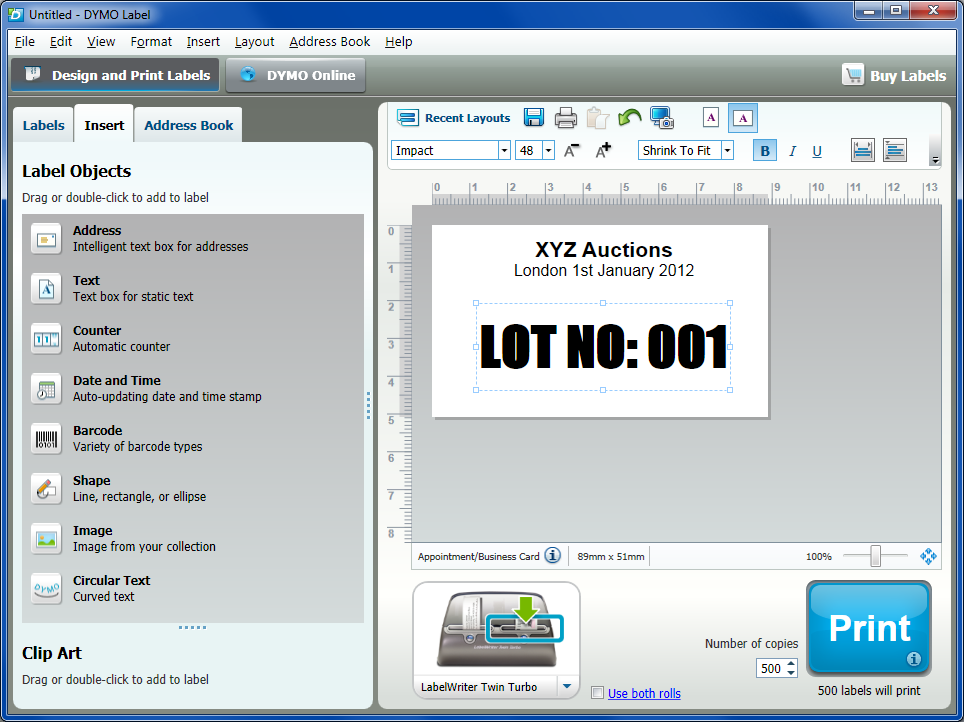Switch to the Address Book tab
The height and width of the screenshot is (722, 964).
188,125
